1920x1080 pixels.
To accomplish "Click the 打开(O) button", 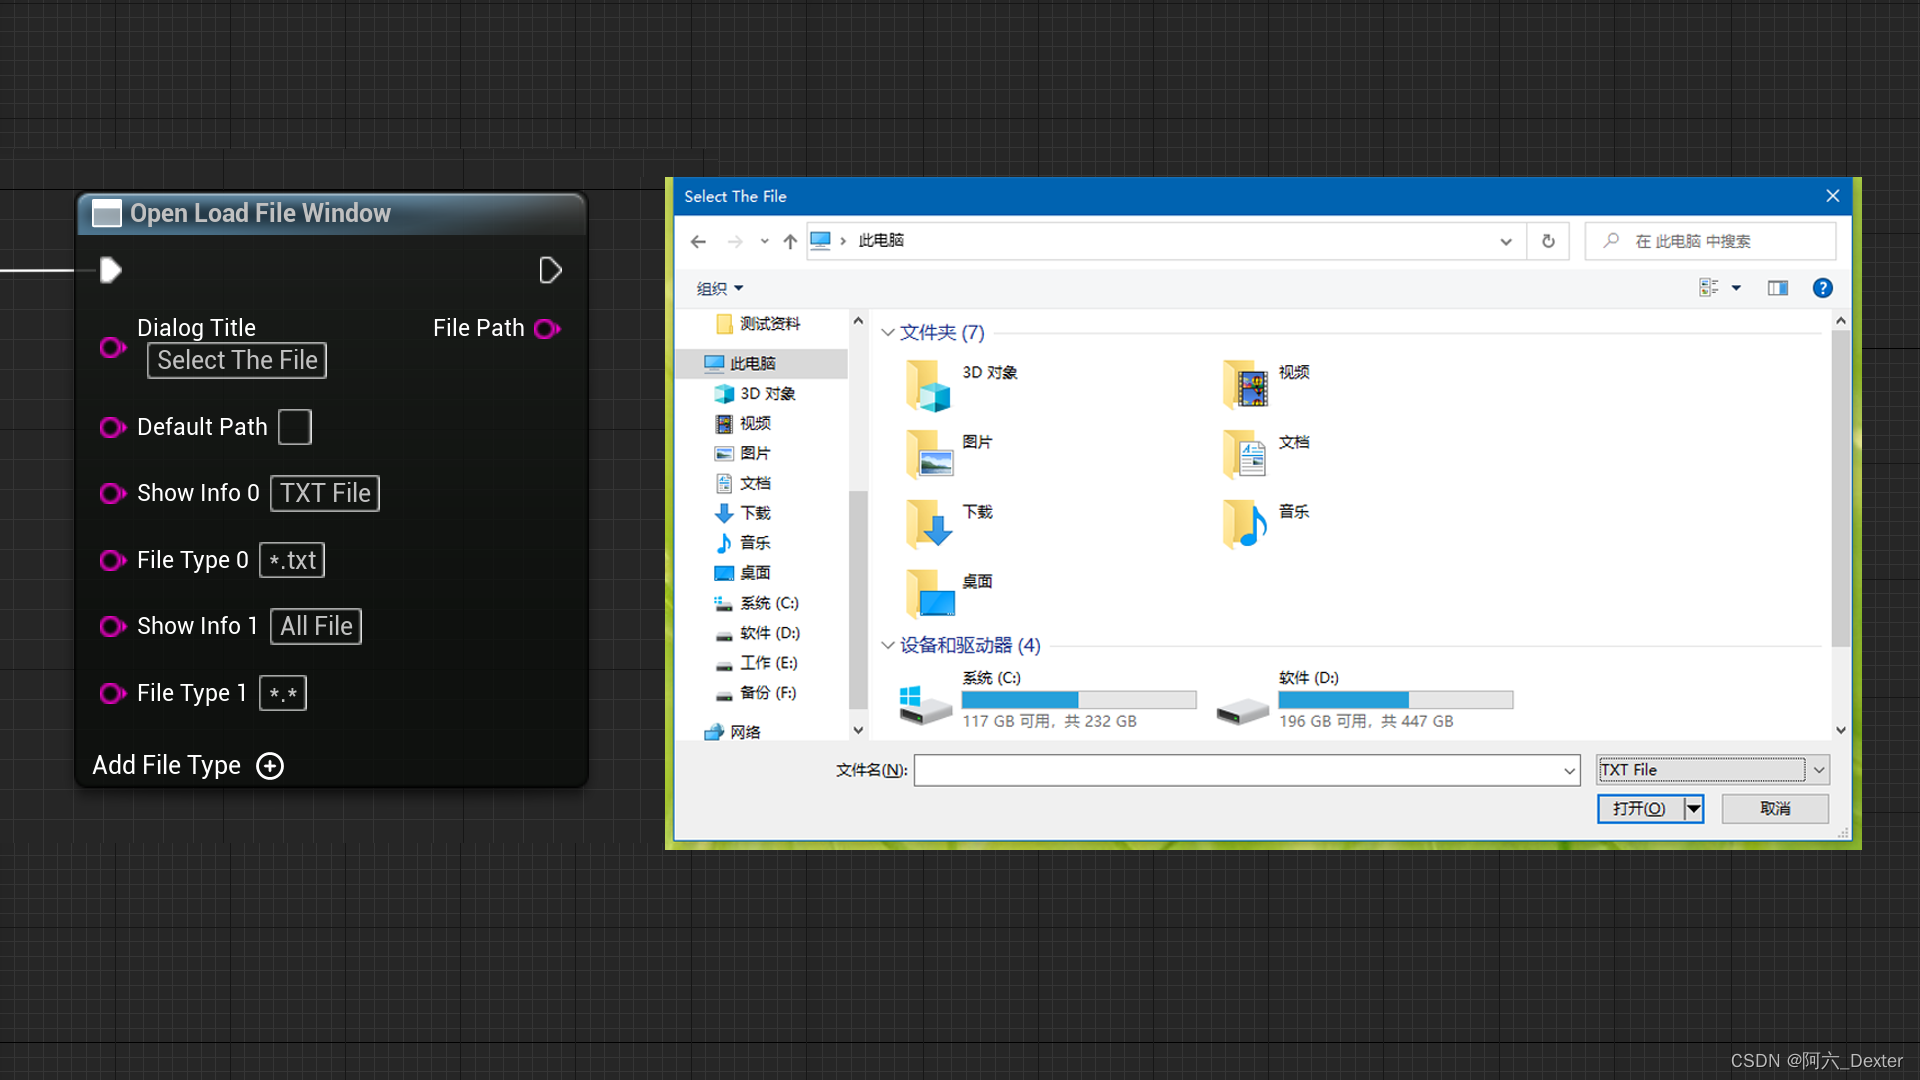I will click(x=1638, y=808).
